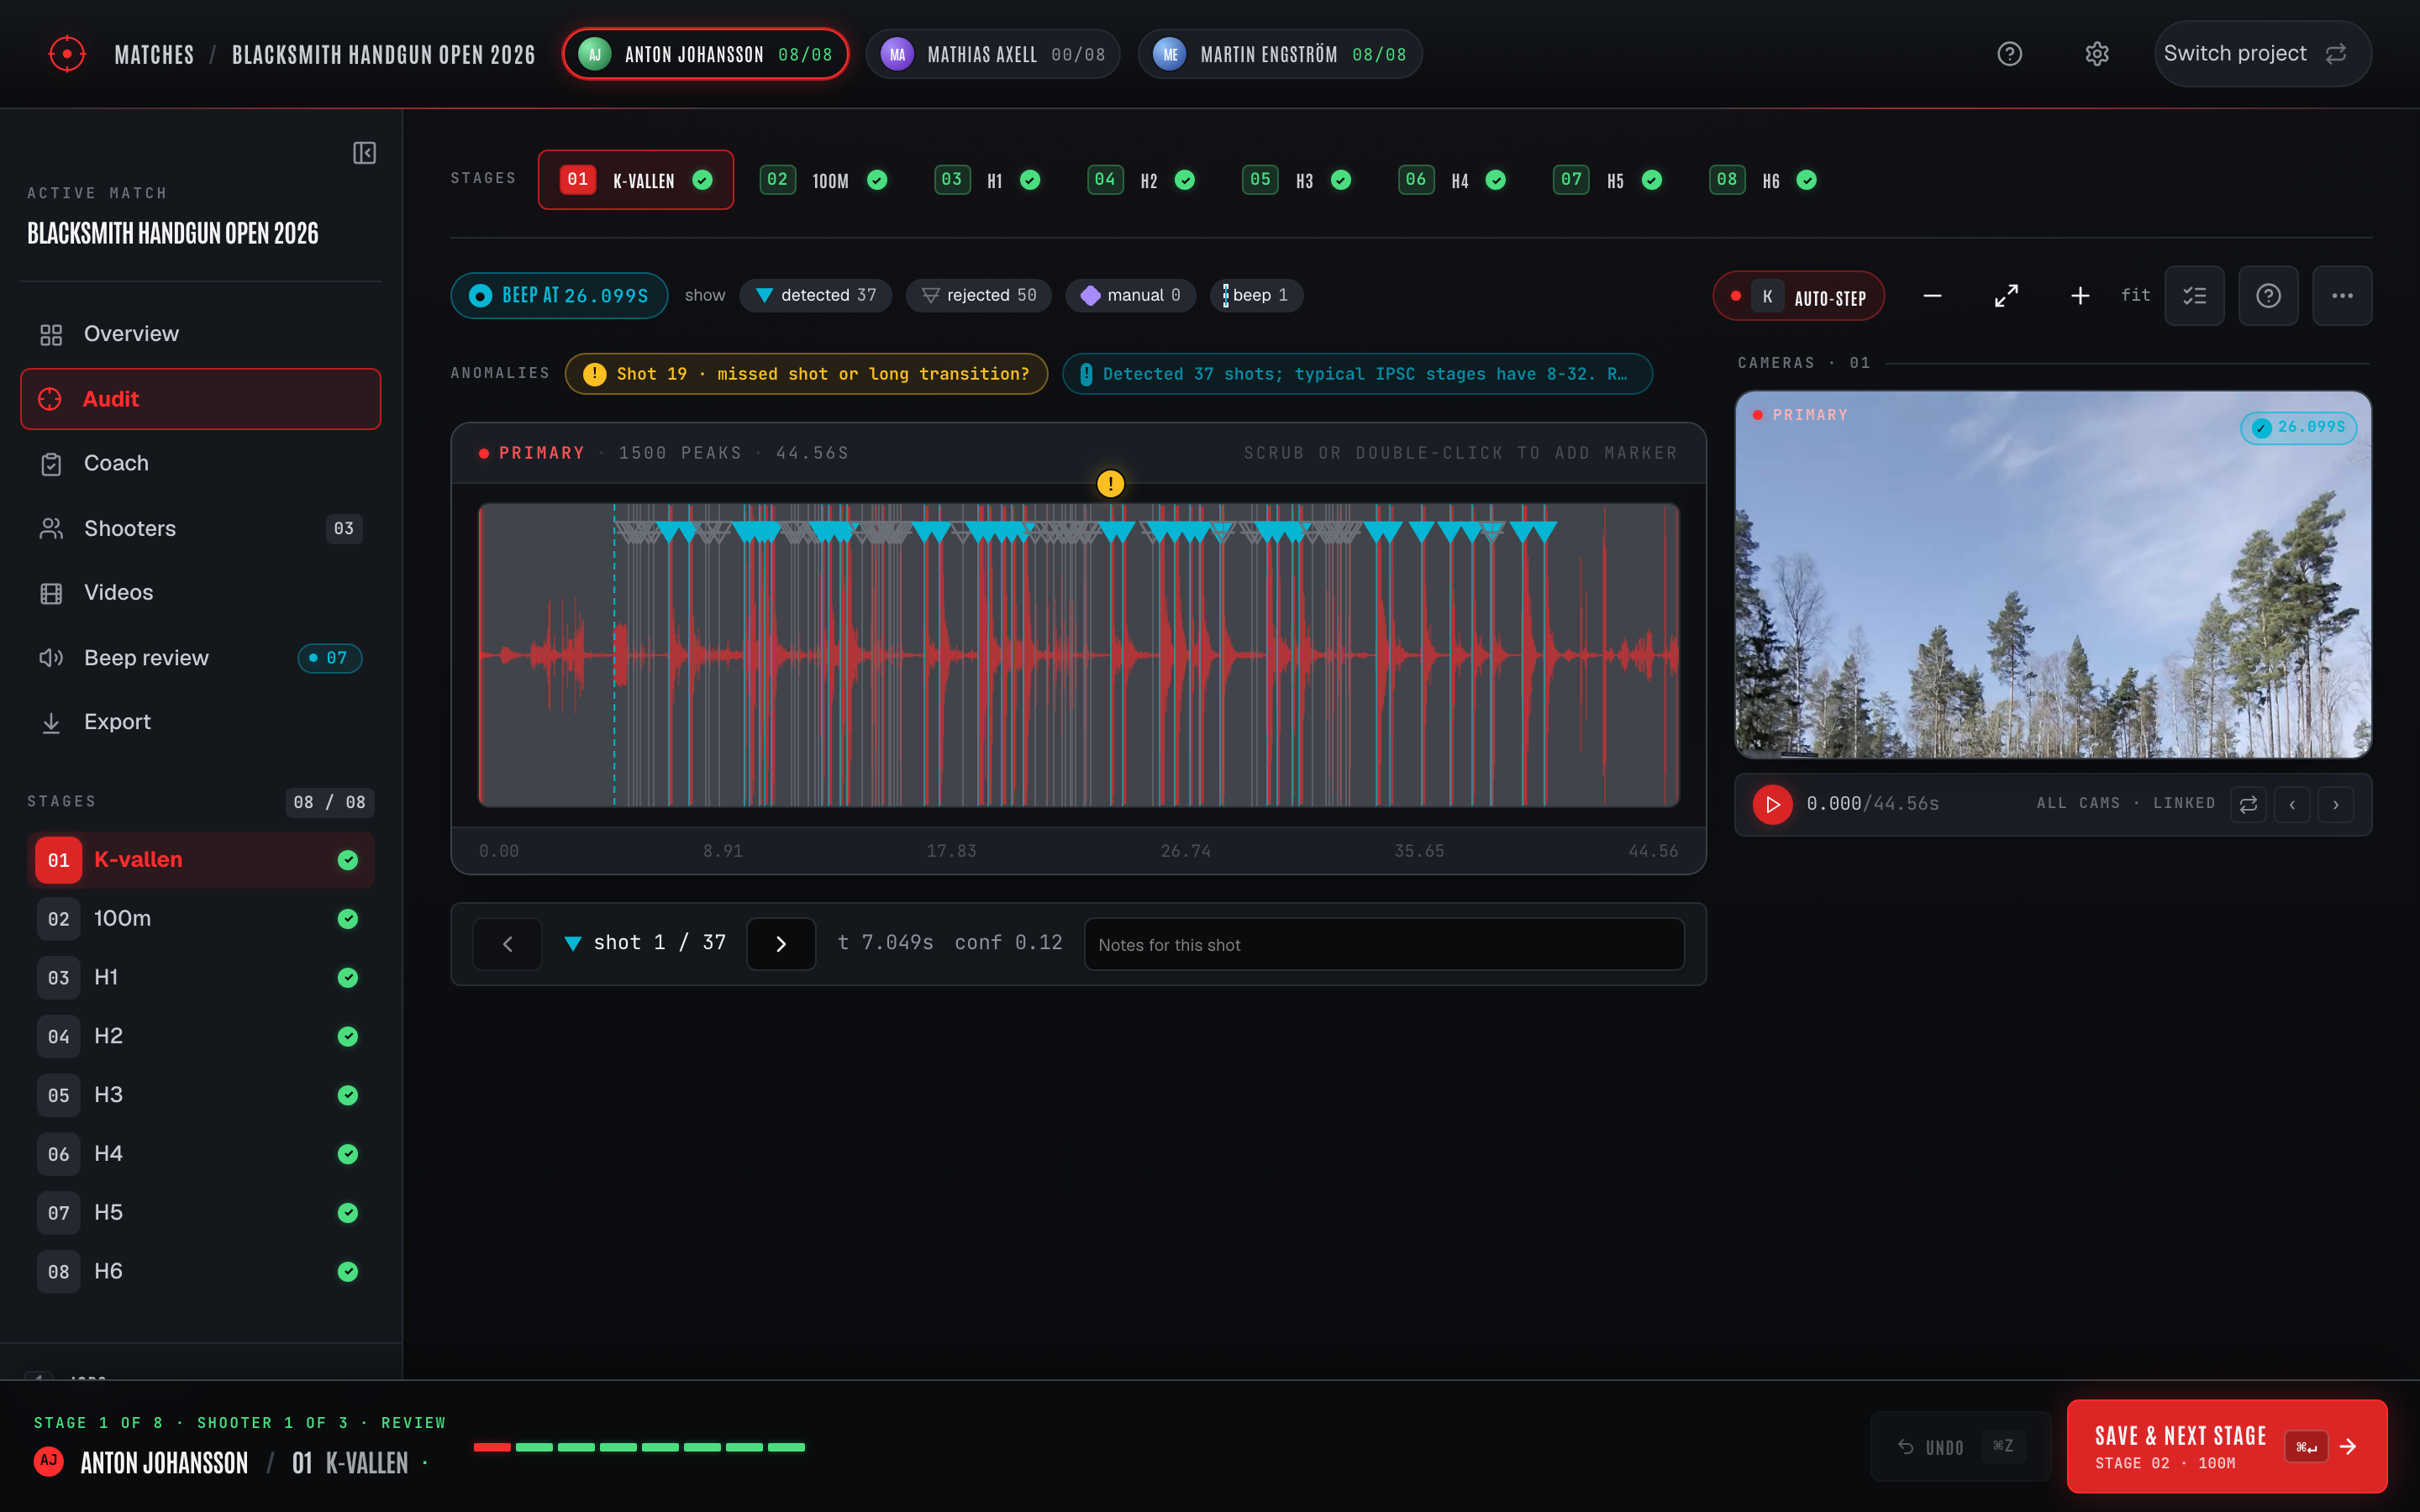The height and width of the screenshot is (1512, 2420).
Task: Toggle rejected 50 shots filter
Action: point(979,295)
